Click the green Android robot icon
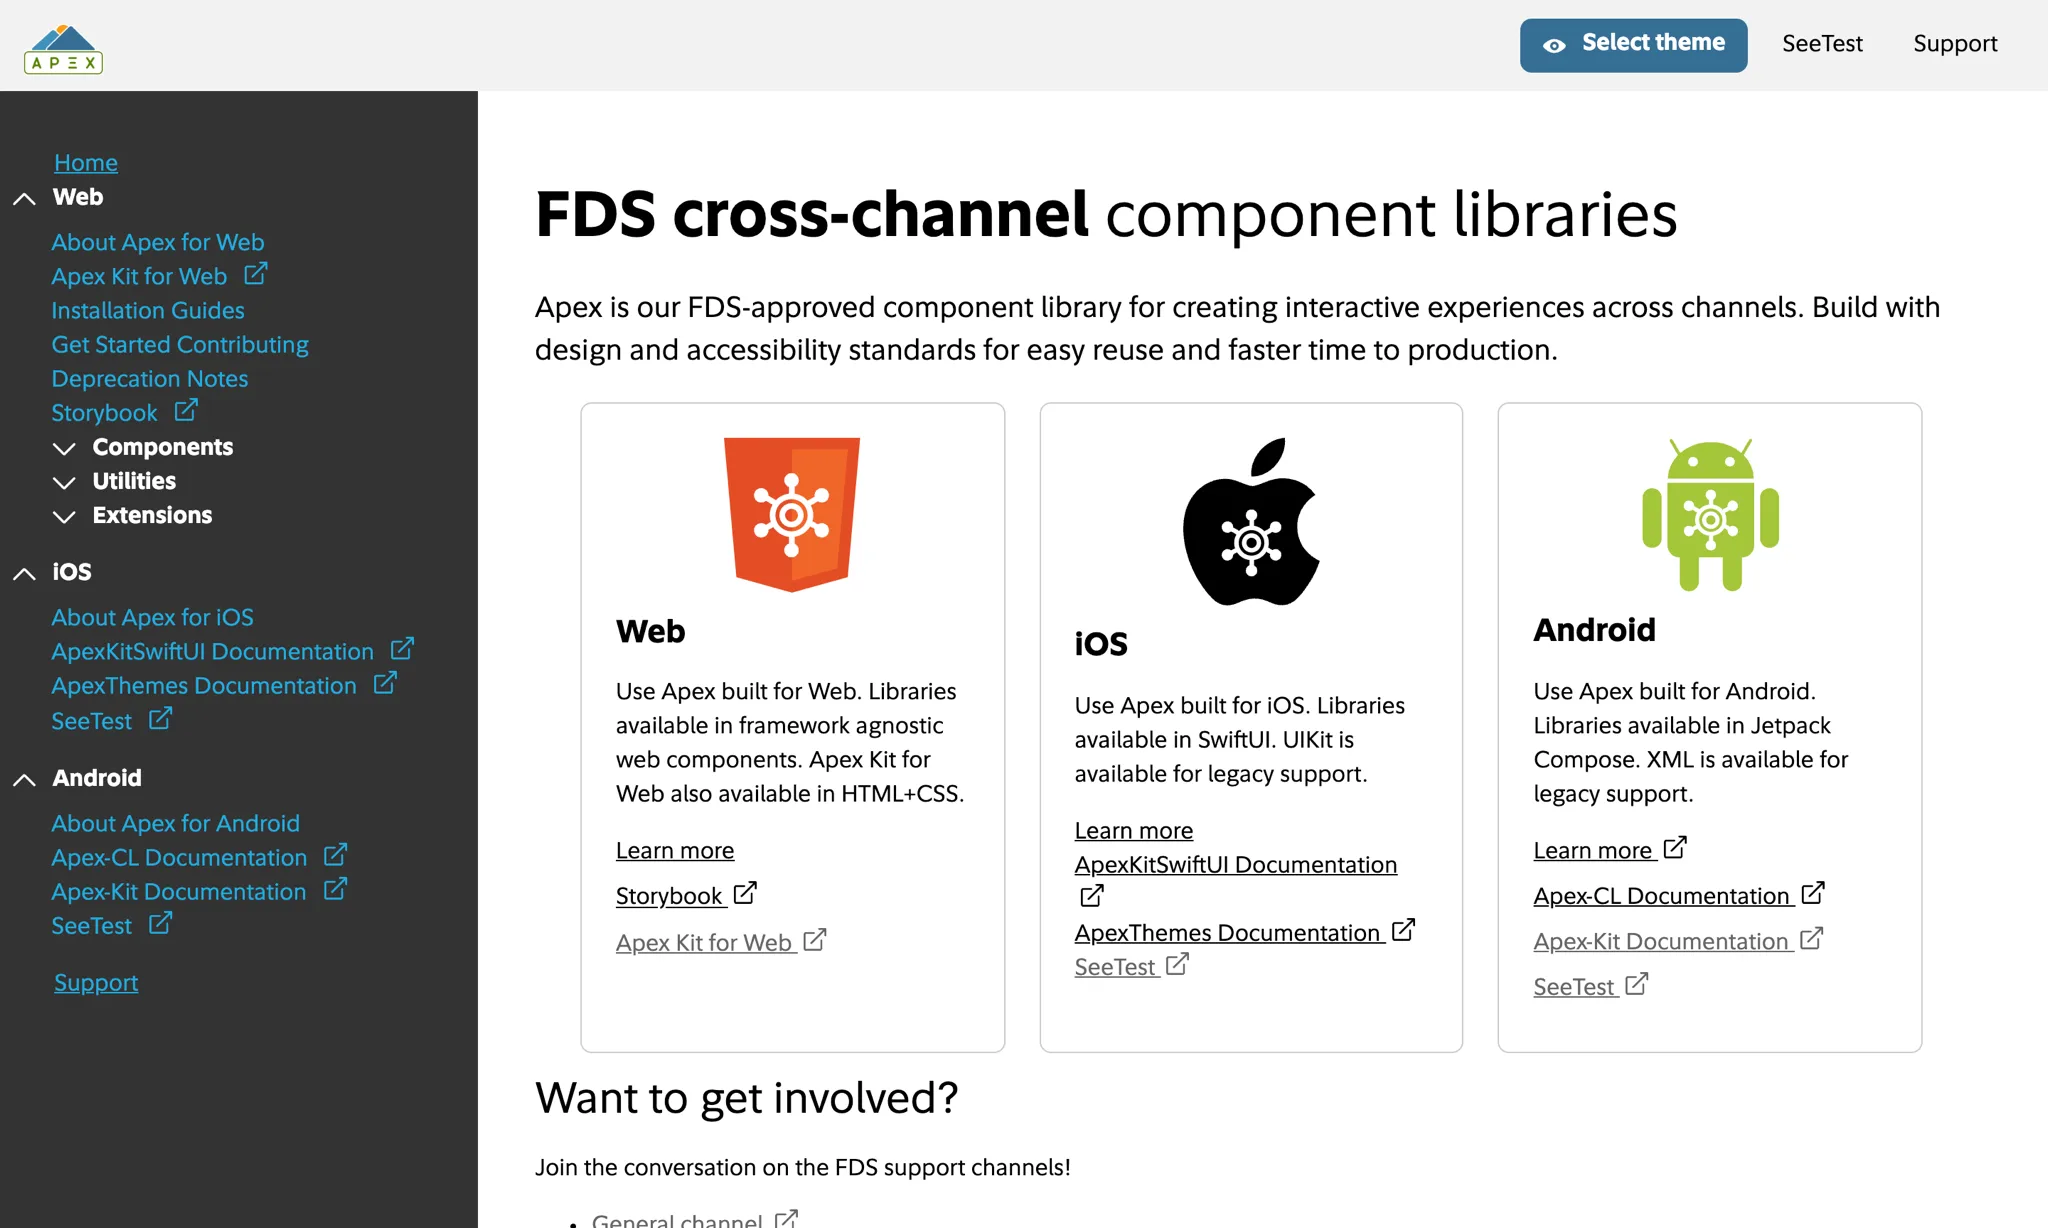This screenshot has width=2048, height=1228. tap(1709, 514)
